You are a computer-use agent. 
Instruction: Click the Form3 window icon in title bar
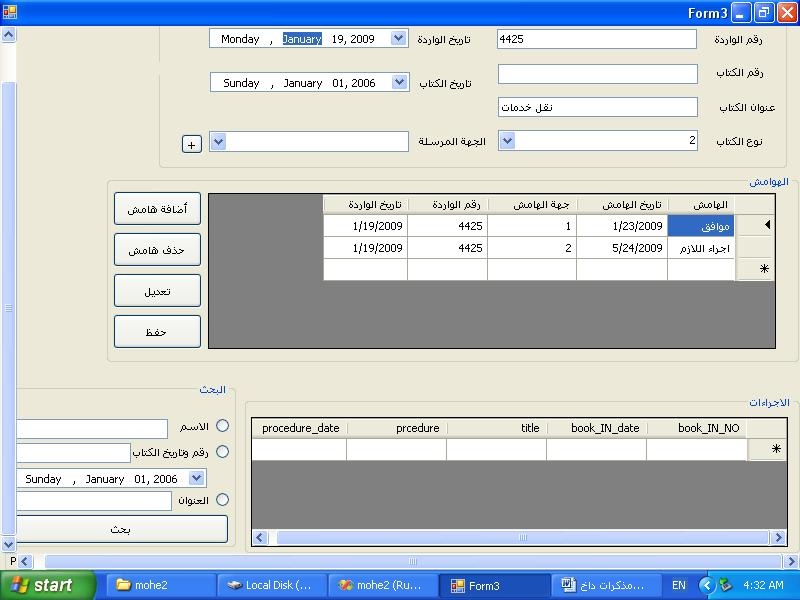pyautogui.click(x=10, y=11)
